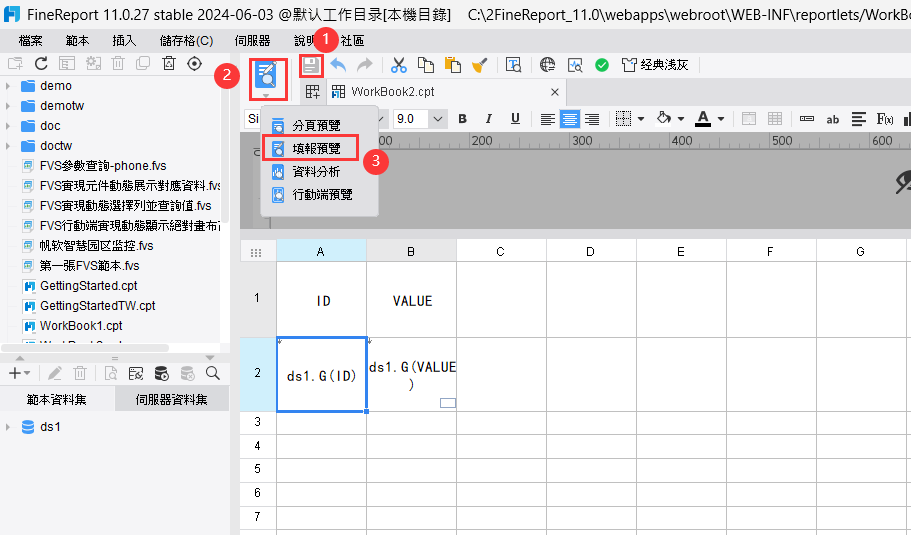The height and width of the screenshot is (535, 911).
Task: Cut selection with scissors icon
Action: coord(399,65)
